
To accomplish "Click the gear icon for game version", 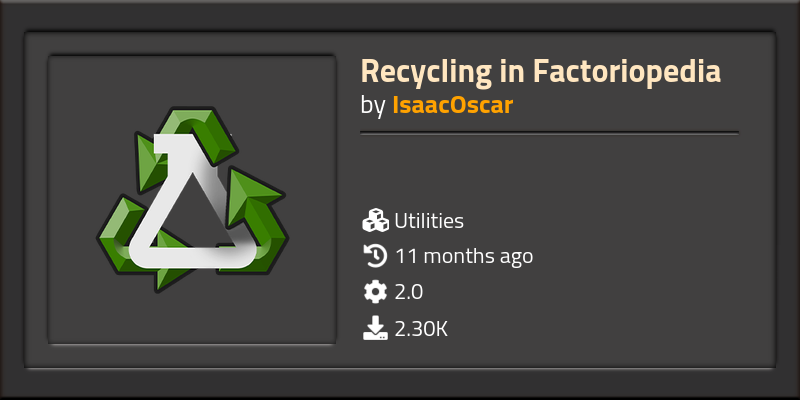I will (x=376, y=292).
